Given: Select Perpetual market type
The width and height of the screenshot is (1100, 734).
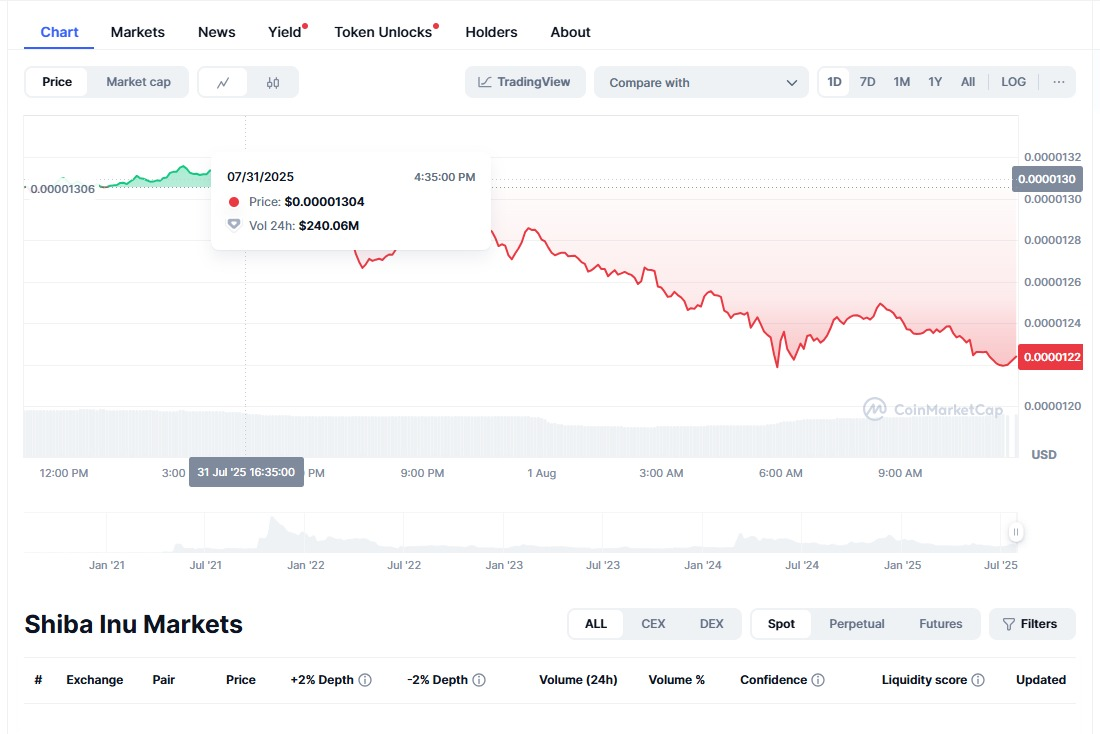Looking at the screenshot, I should tap(857, 624).
